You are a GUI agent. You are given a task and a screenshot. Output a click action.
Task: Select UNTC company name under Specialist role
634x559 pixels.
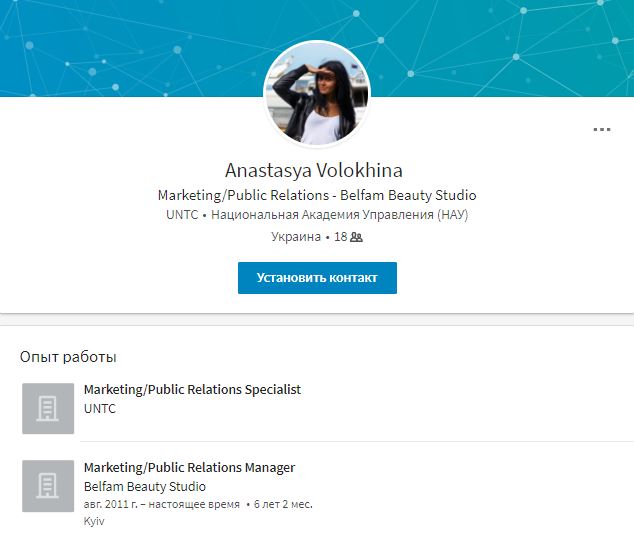[100, 408]
